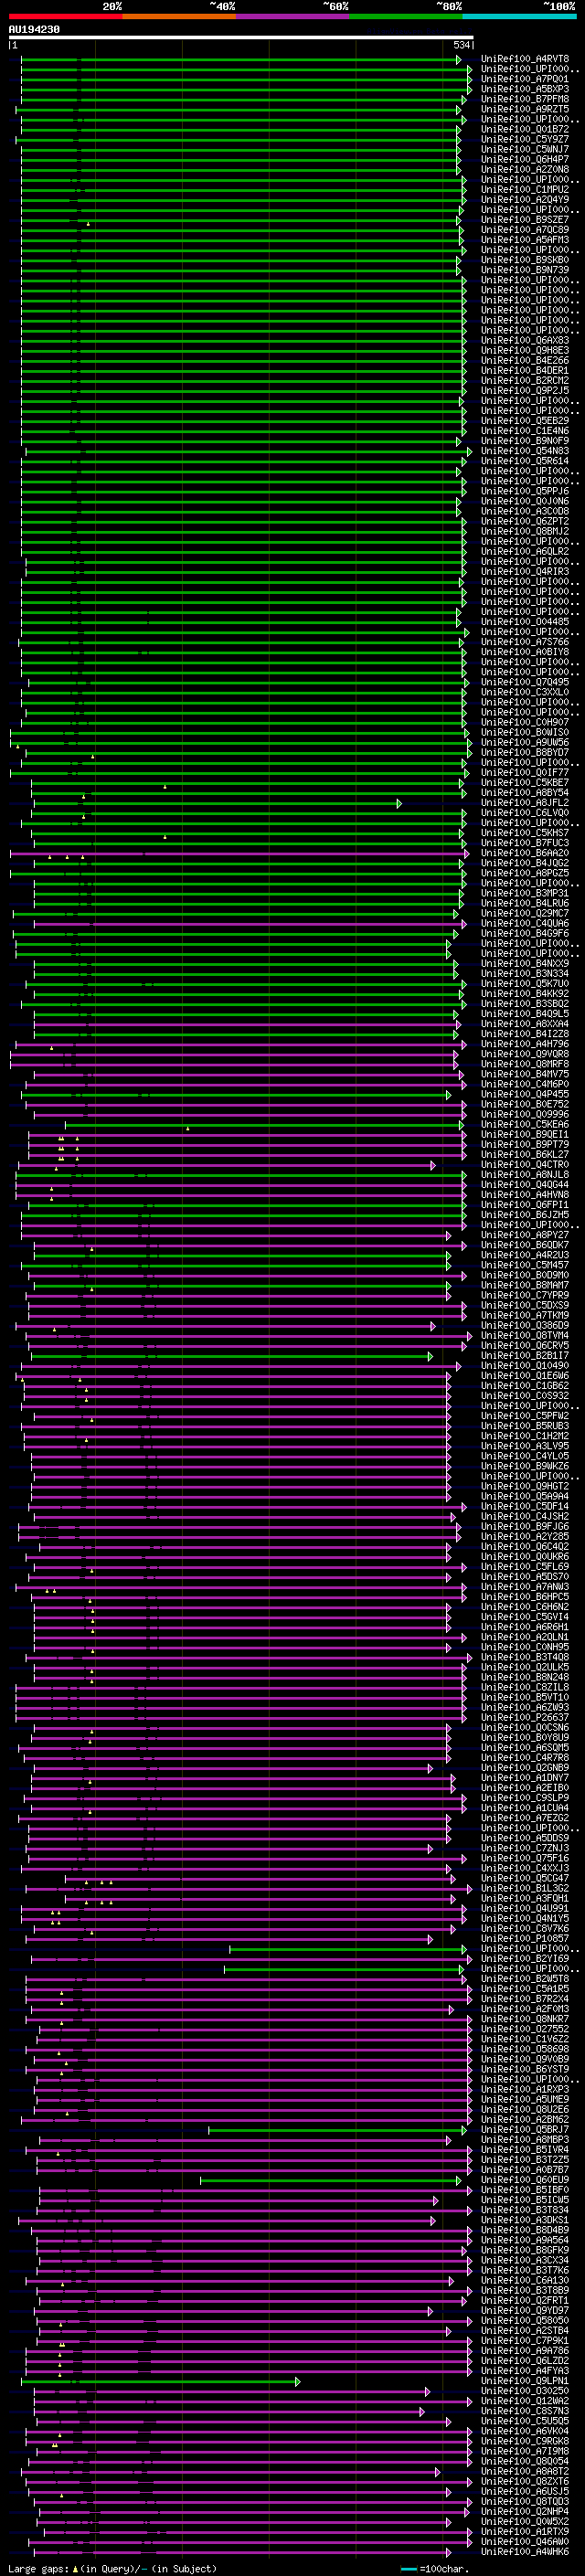Click the purple ~60% identity legend segment

[292, 16]
